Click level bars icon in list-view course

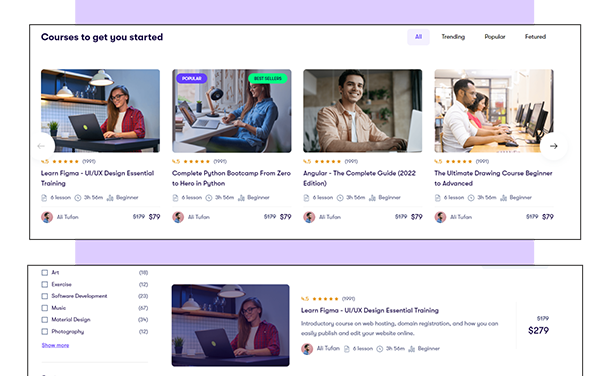pos(412,349)
